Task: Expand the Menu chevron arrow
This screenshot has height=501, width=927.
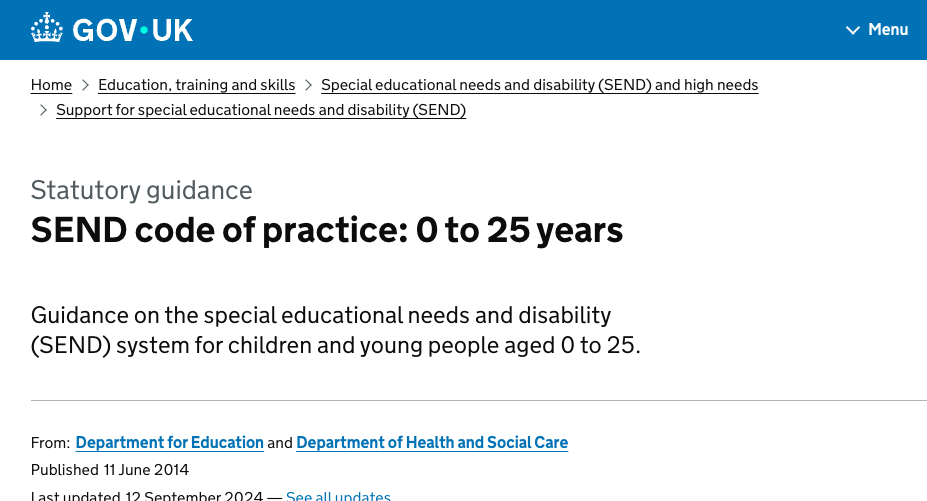Action: (852, 30)
